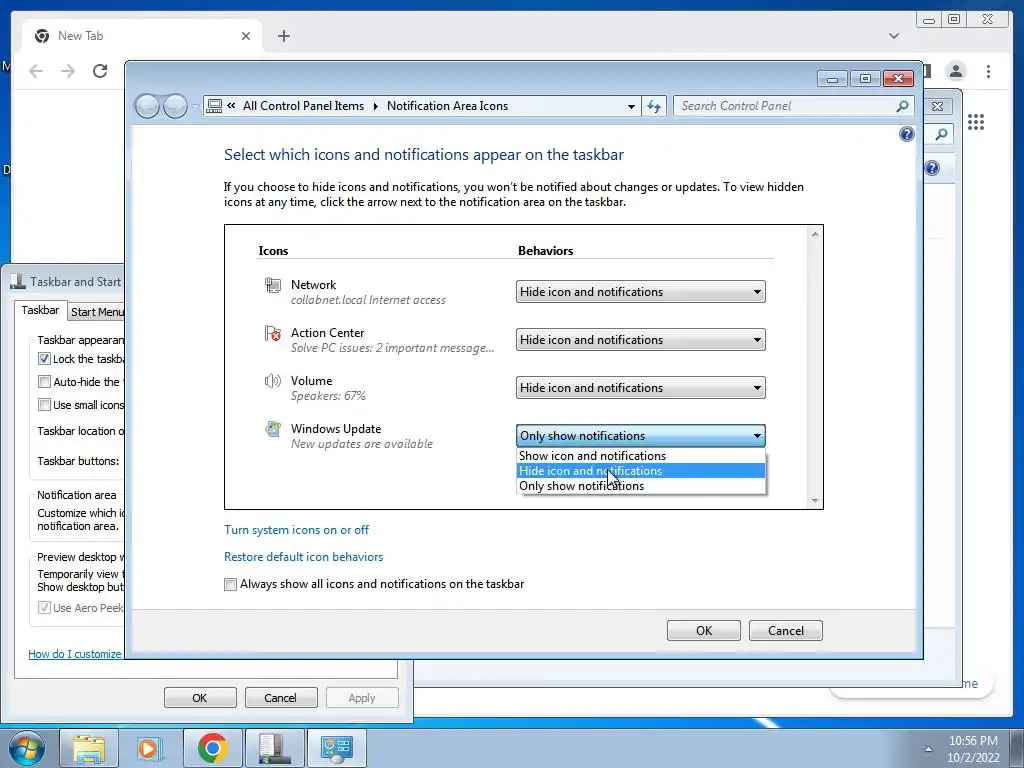Cancel the Notification Area Icons changes
This screenshot has width=1024, height=768.
point(786,631)
